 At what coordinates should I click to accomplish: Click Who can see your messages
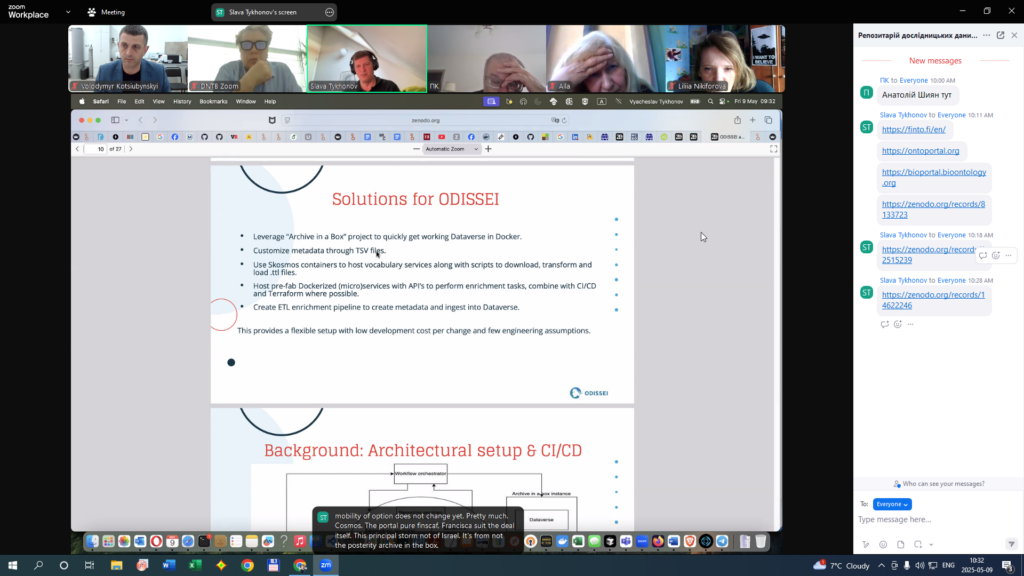pos(938,484)
